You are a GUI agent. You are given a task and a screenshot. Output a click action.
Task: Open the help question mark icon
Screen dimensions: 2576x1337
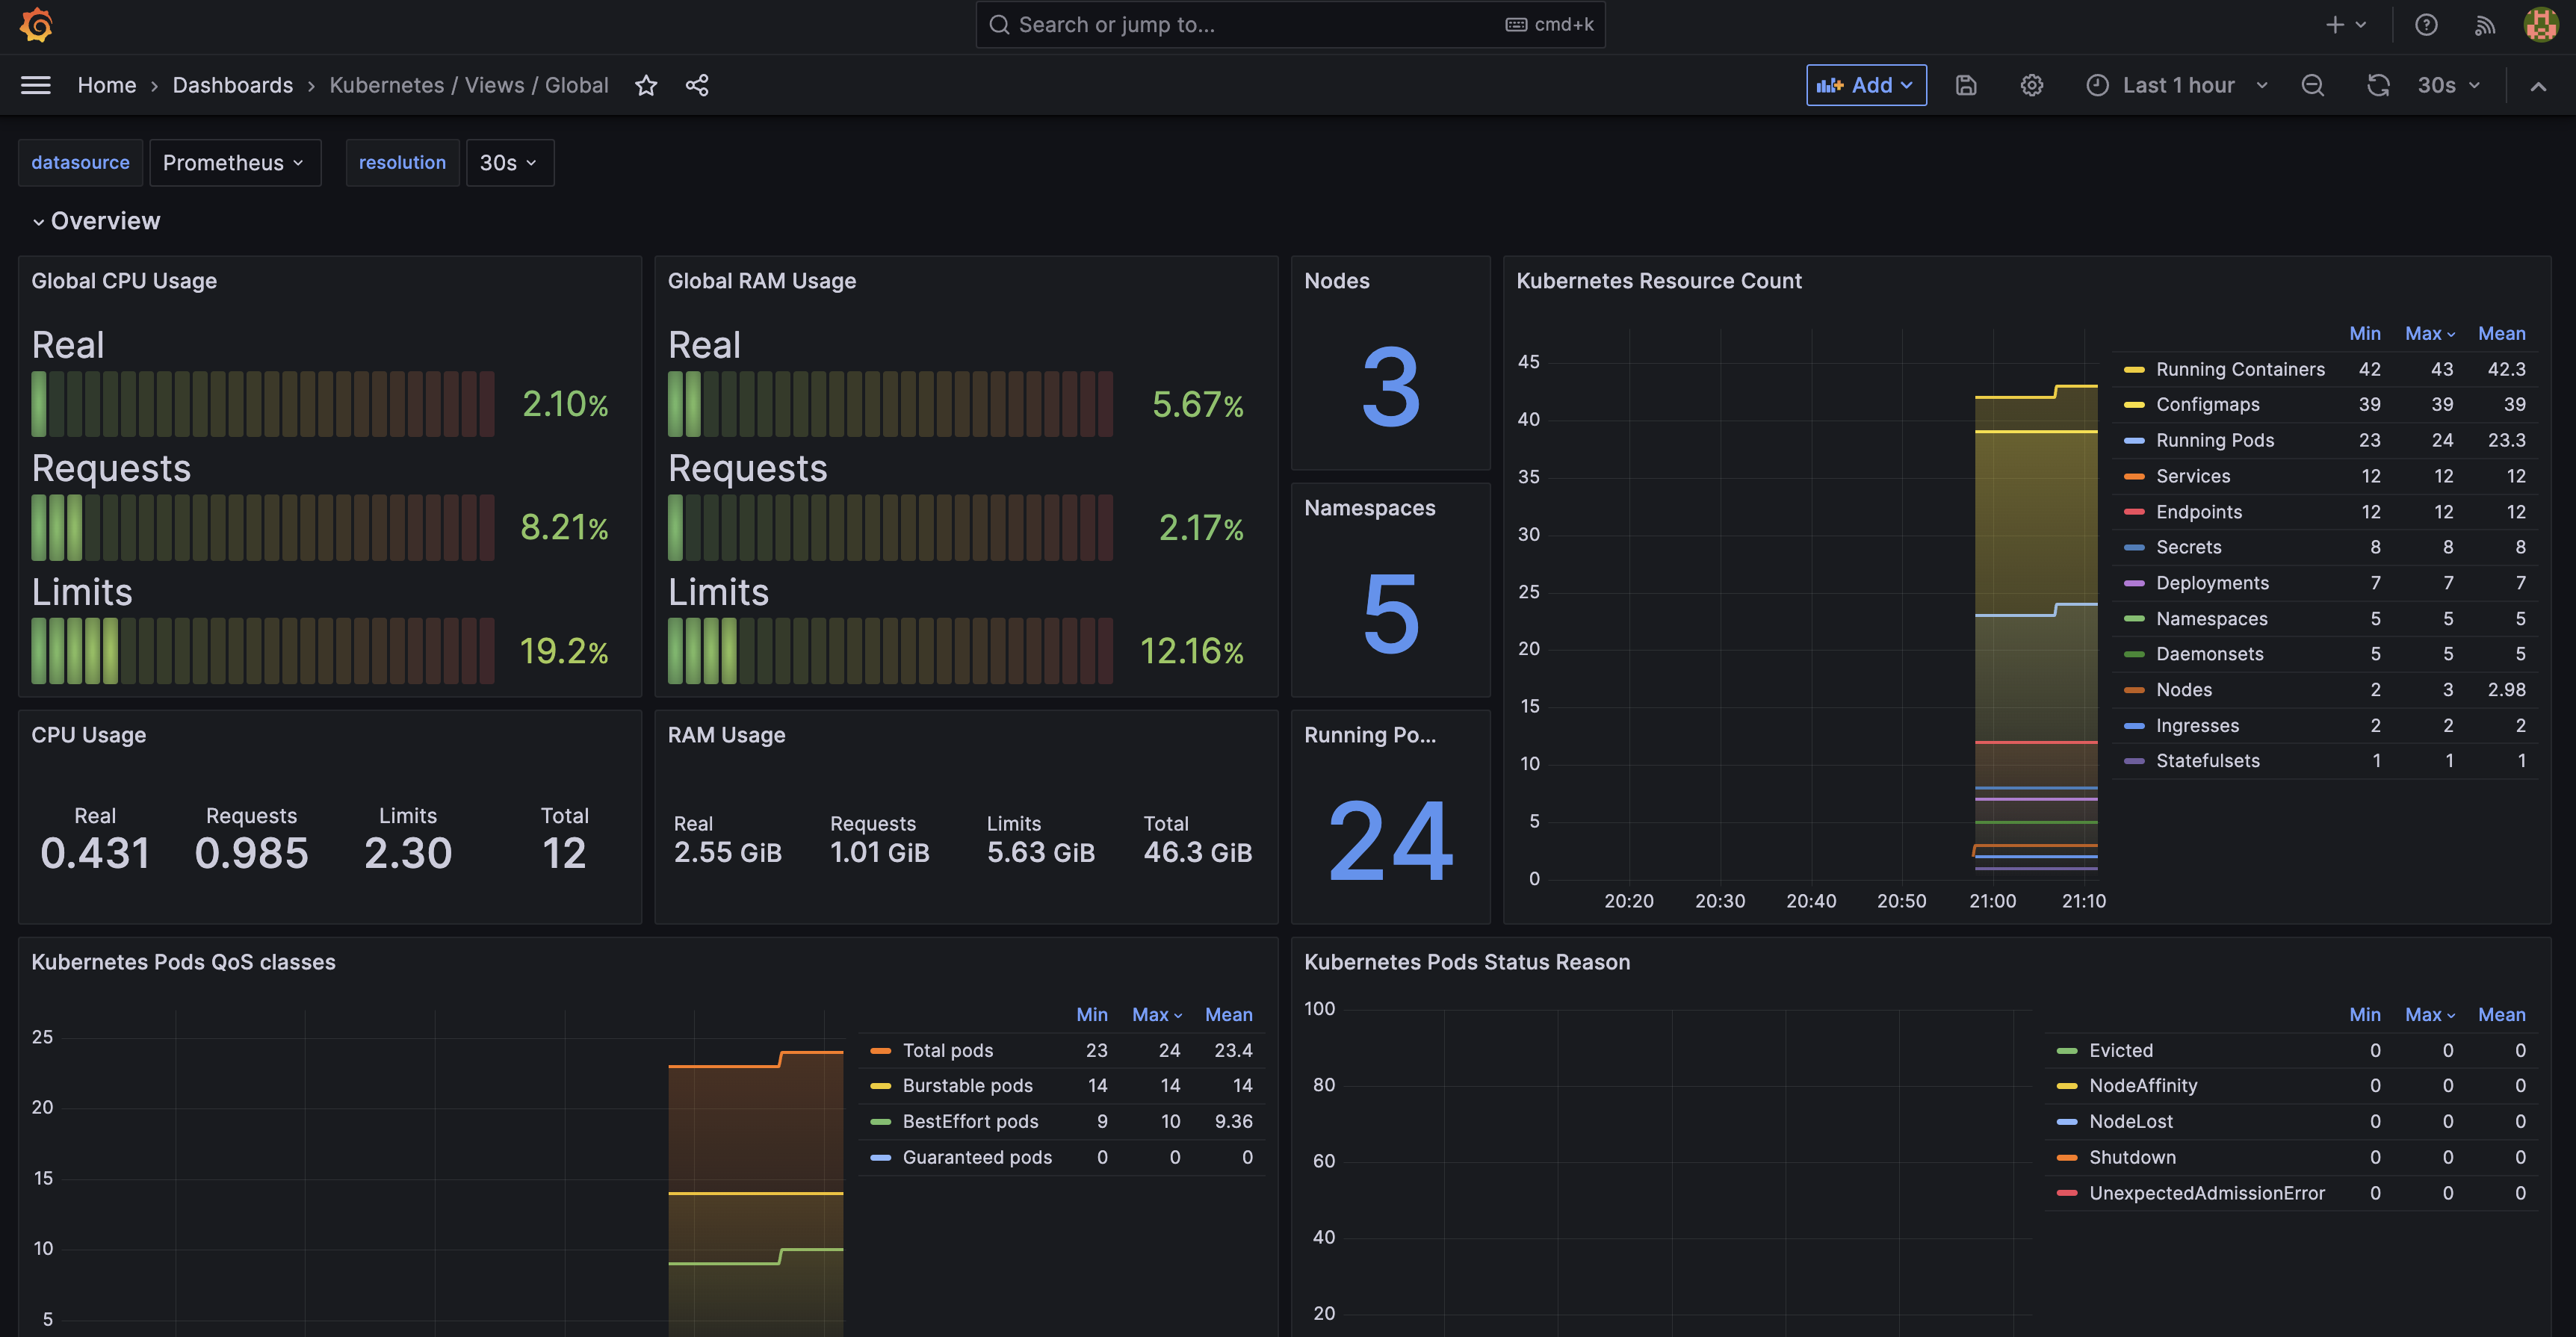[2426, 25]
